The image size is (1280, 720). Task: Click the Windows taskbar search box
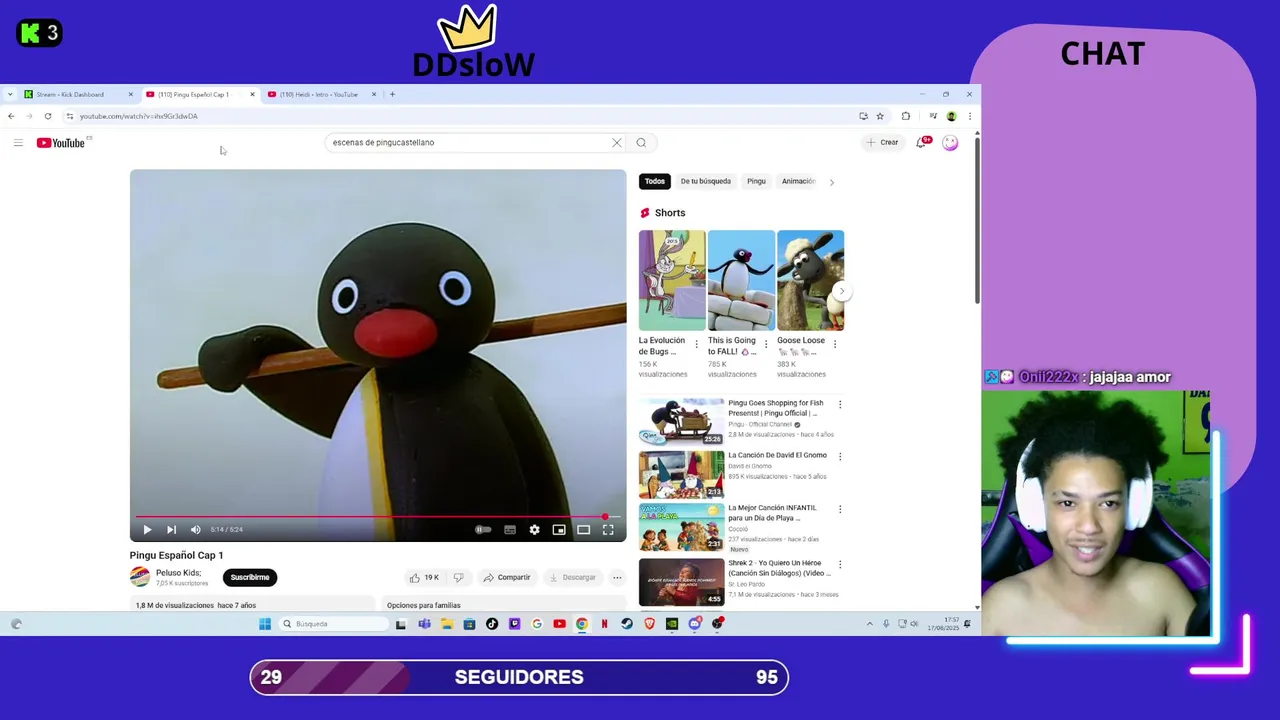(x=334, y=624)
